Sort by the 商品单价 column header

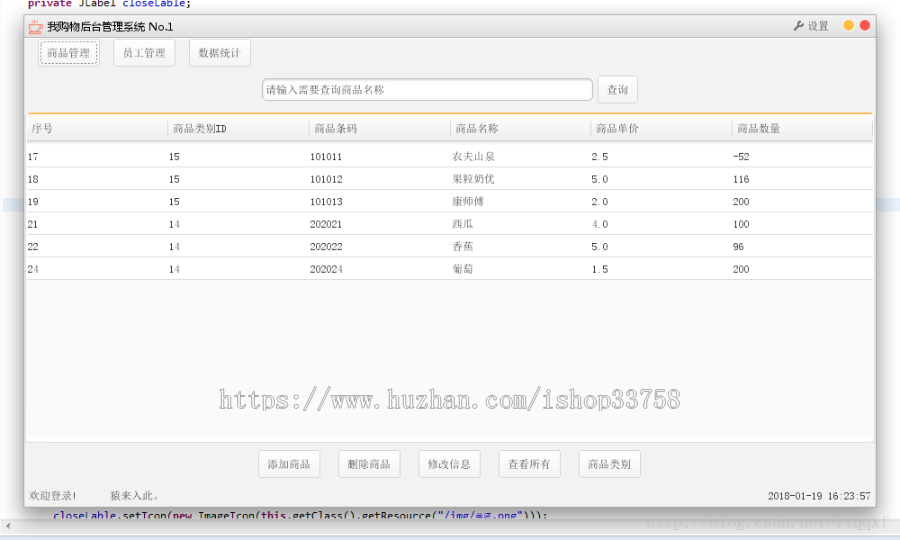[661, 129]
